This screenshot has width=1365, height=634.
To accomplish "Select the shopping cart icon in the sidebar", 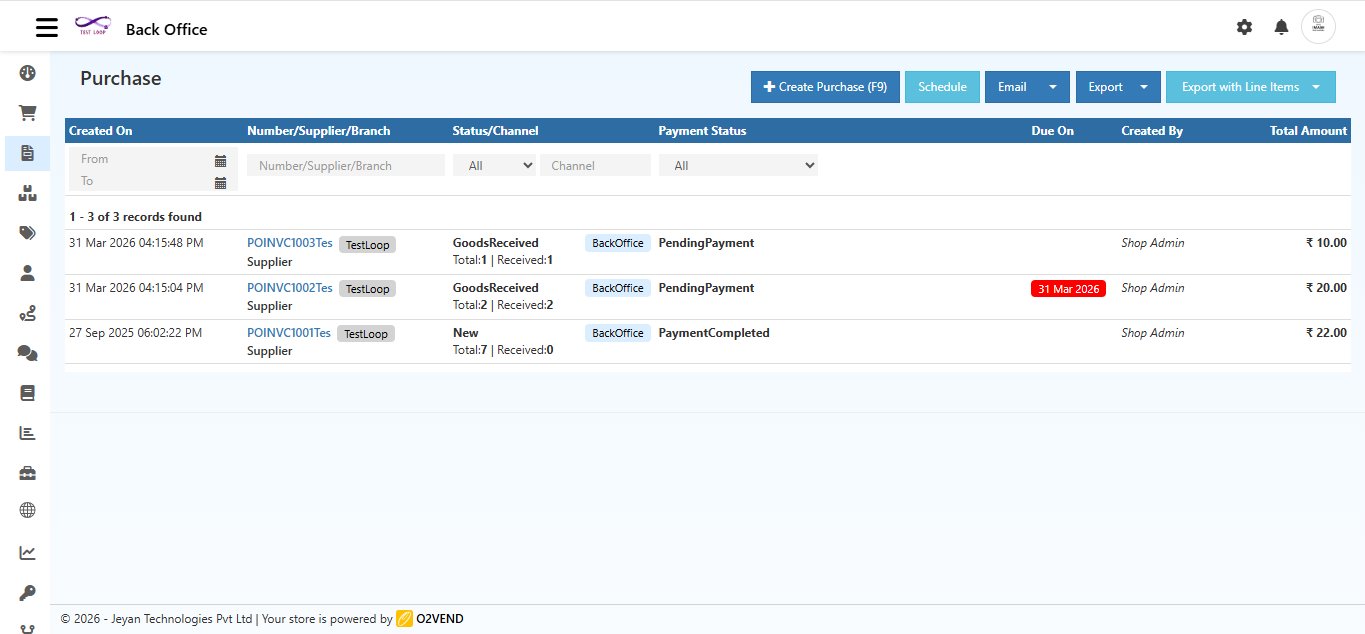I will 27,112.
